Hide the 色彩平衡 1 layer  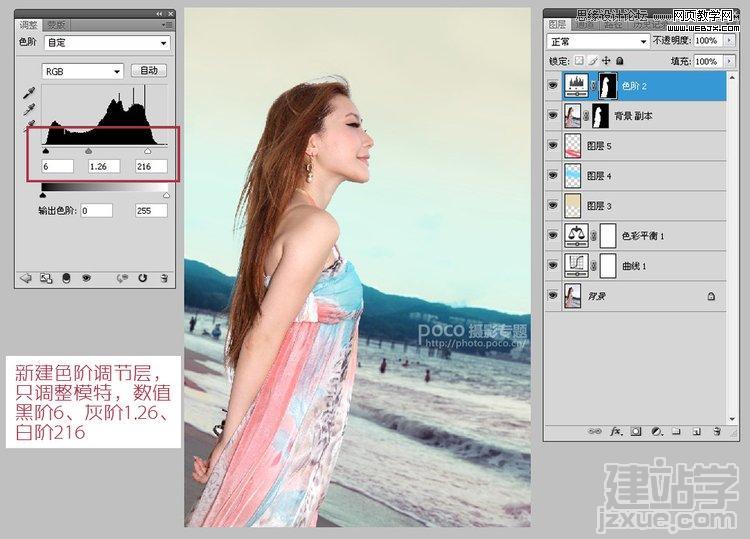coord(553,236)
